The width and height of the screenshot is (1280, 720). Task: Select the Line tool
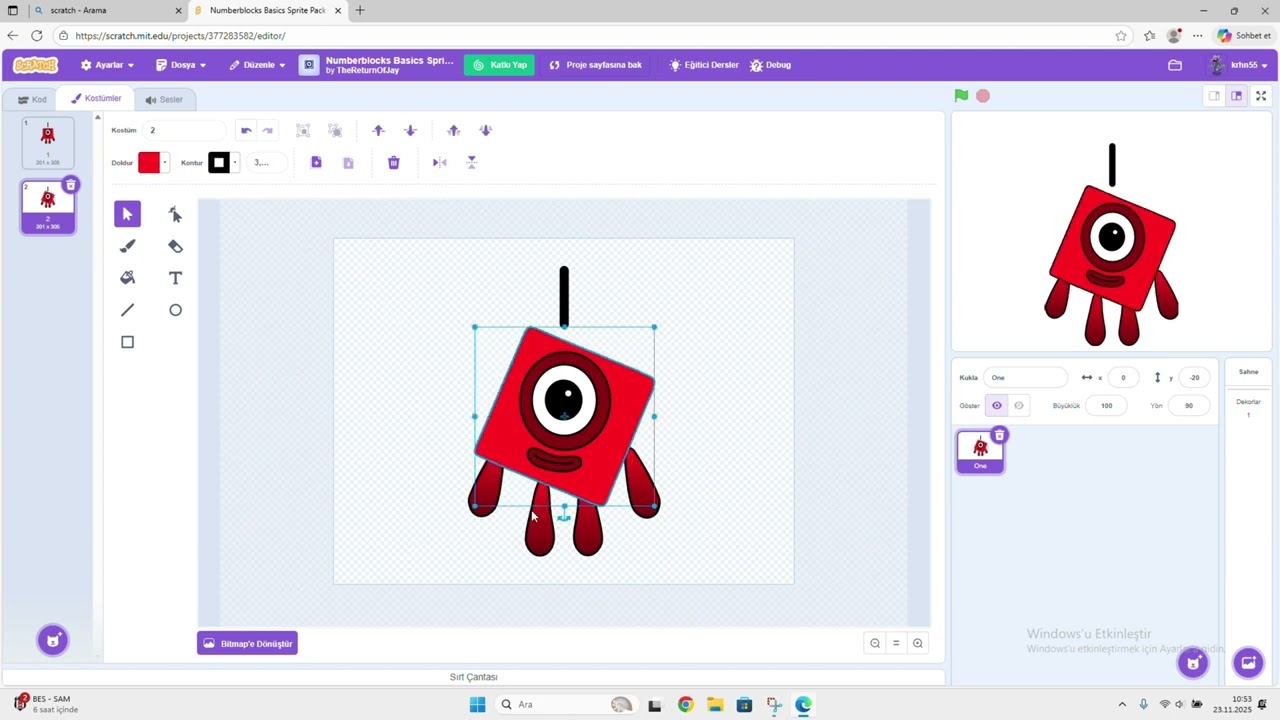coord(127,310)
